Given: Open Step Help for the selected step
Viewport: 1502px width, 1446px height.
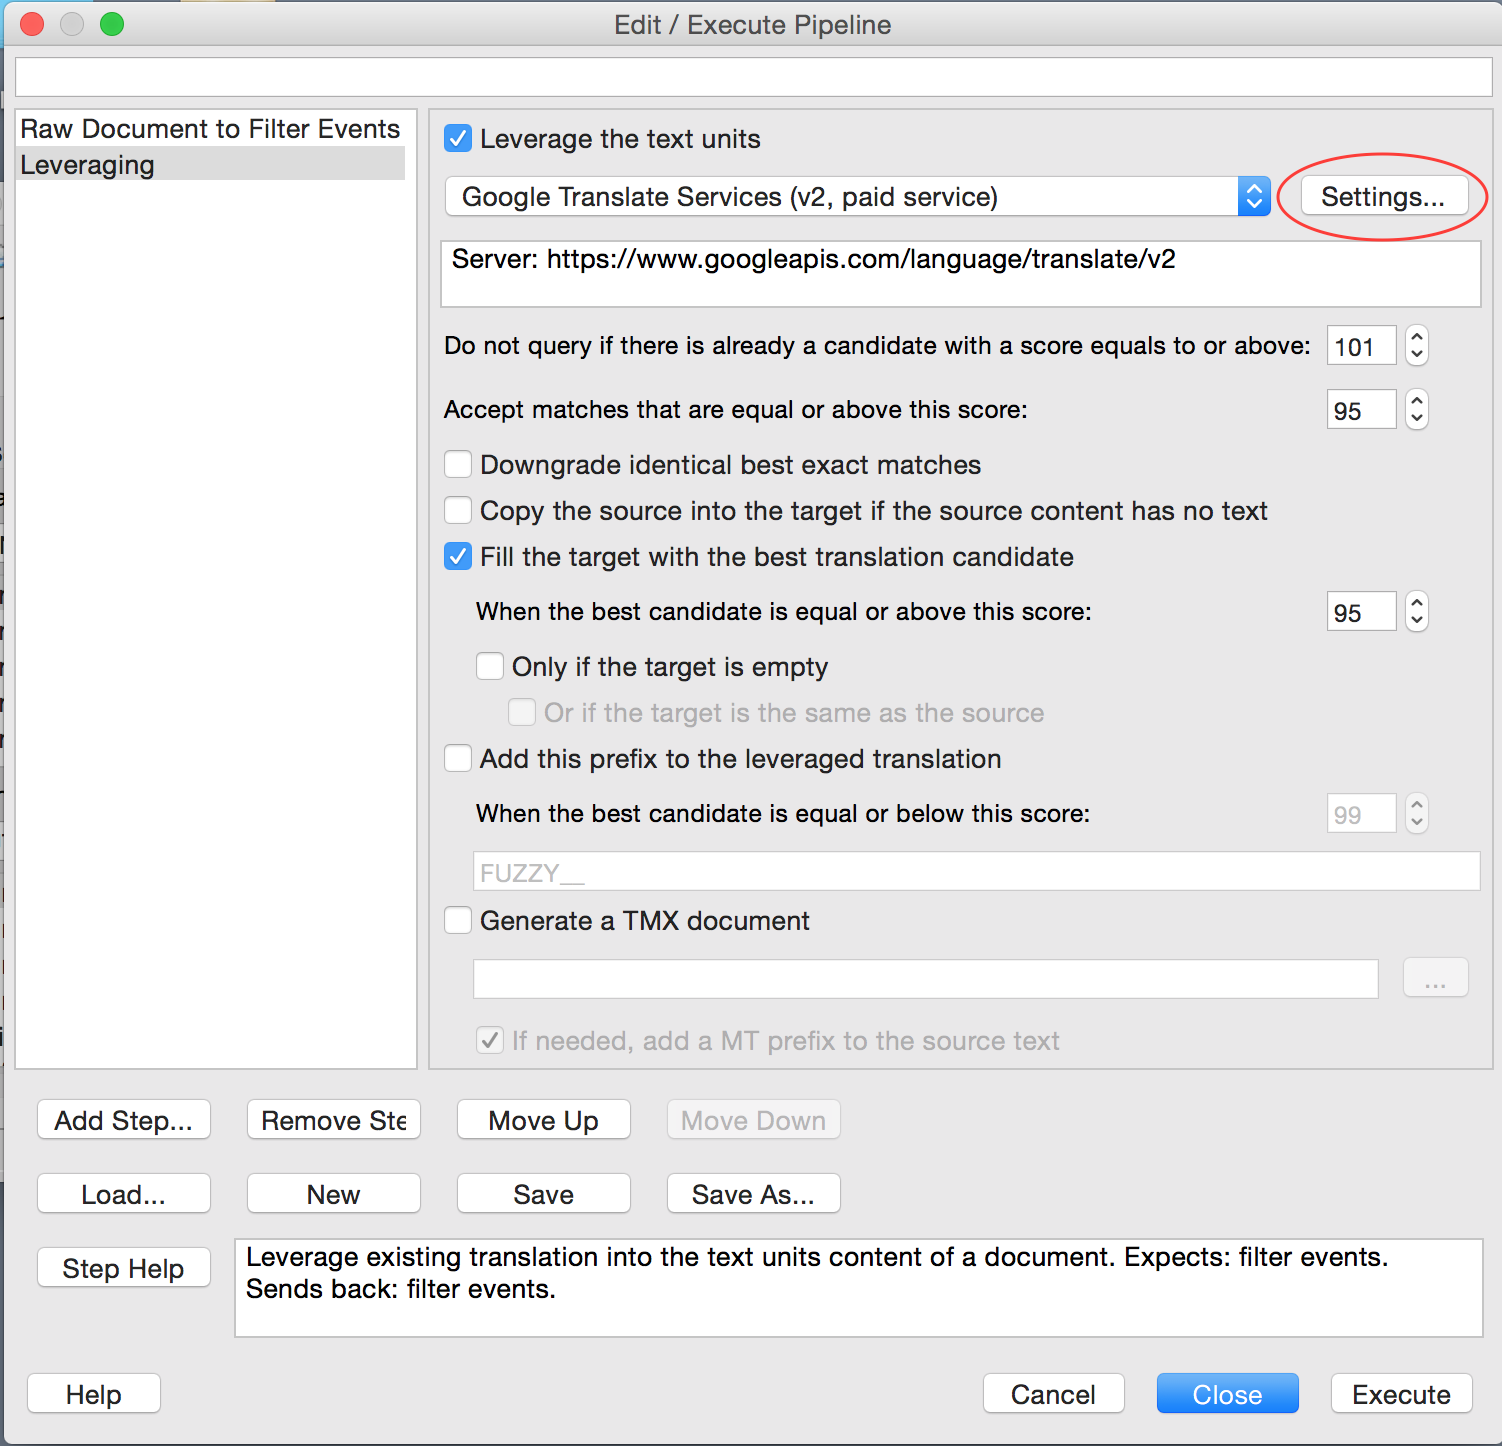Looking at the screenshot, I should 124,1268.
